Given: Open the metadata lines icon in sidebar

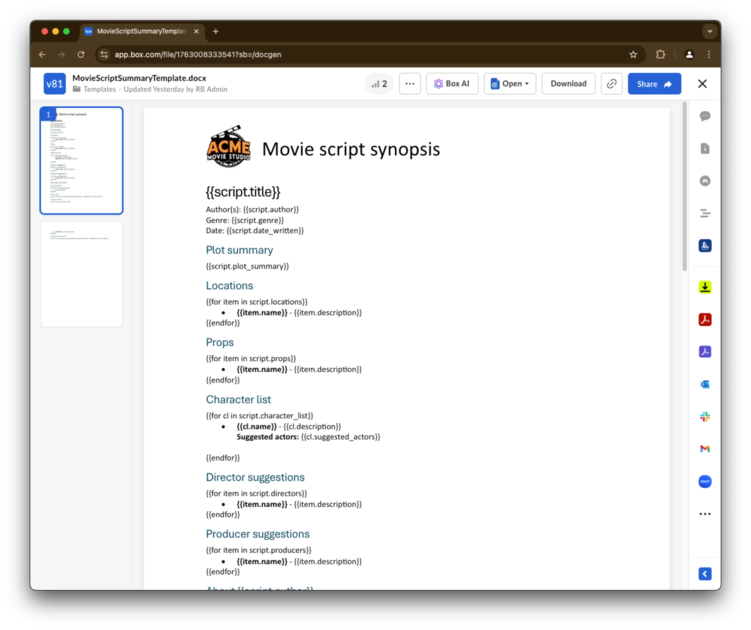Looking at the screenshot, I should point(705,213).
